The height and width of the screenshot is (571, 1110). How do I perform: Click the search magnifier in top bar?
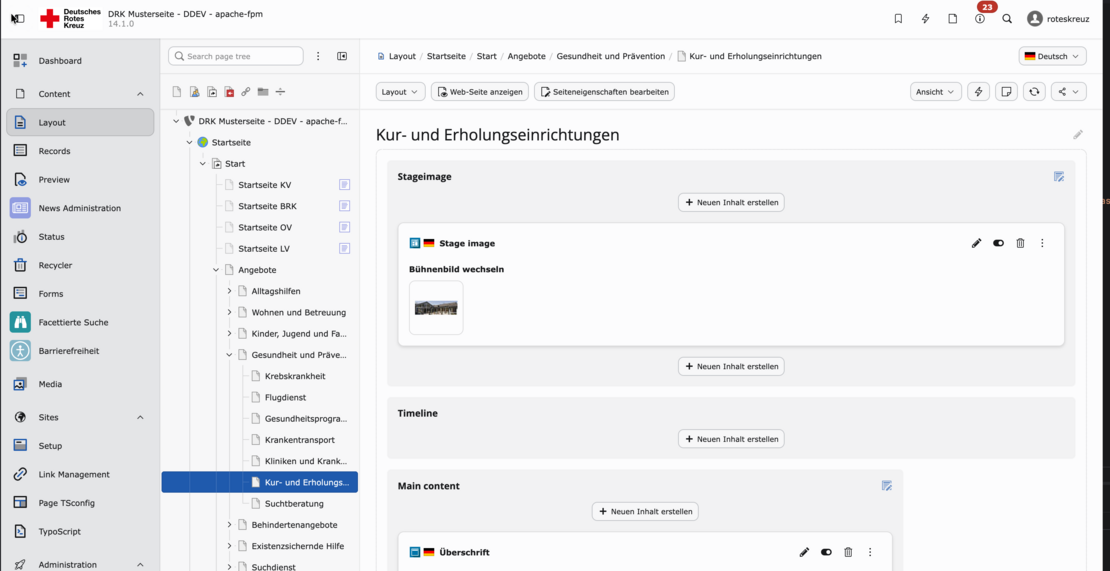tap(1007, 19)
